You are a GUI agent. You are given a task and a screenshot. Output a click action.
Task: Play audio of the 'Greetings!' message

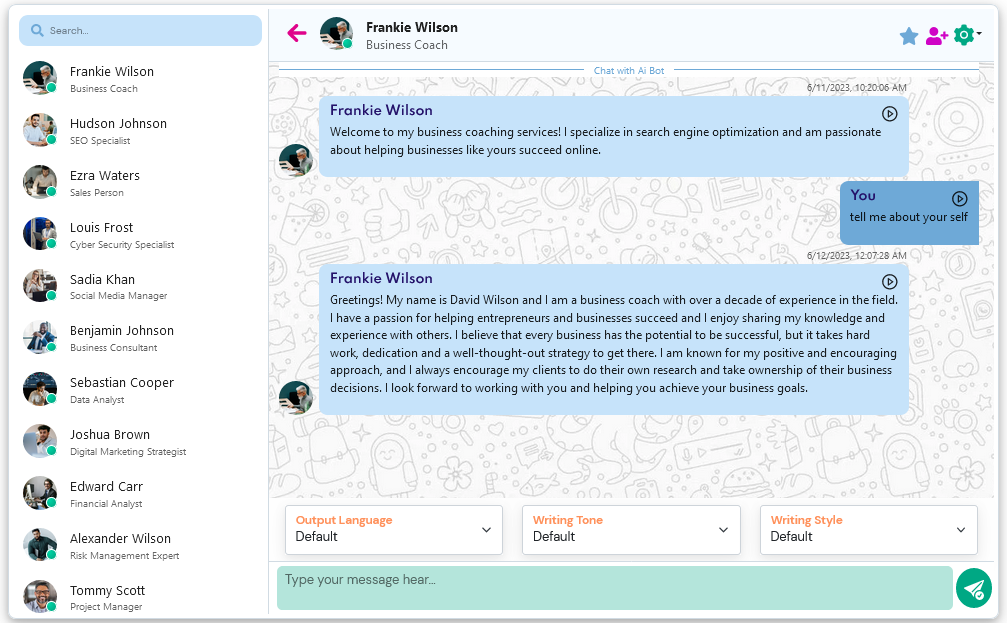tap(889, 282)
